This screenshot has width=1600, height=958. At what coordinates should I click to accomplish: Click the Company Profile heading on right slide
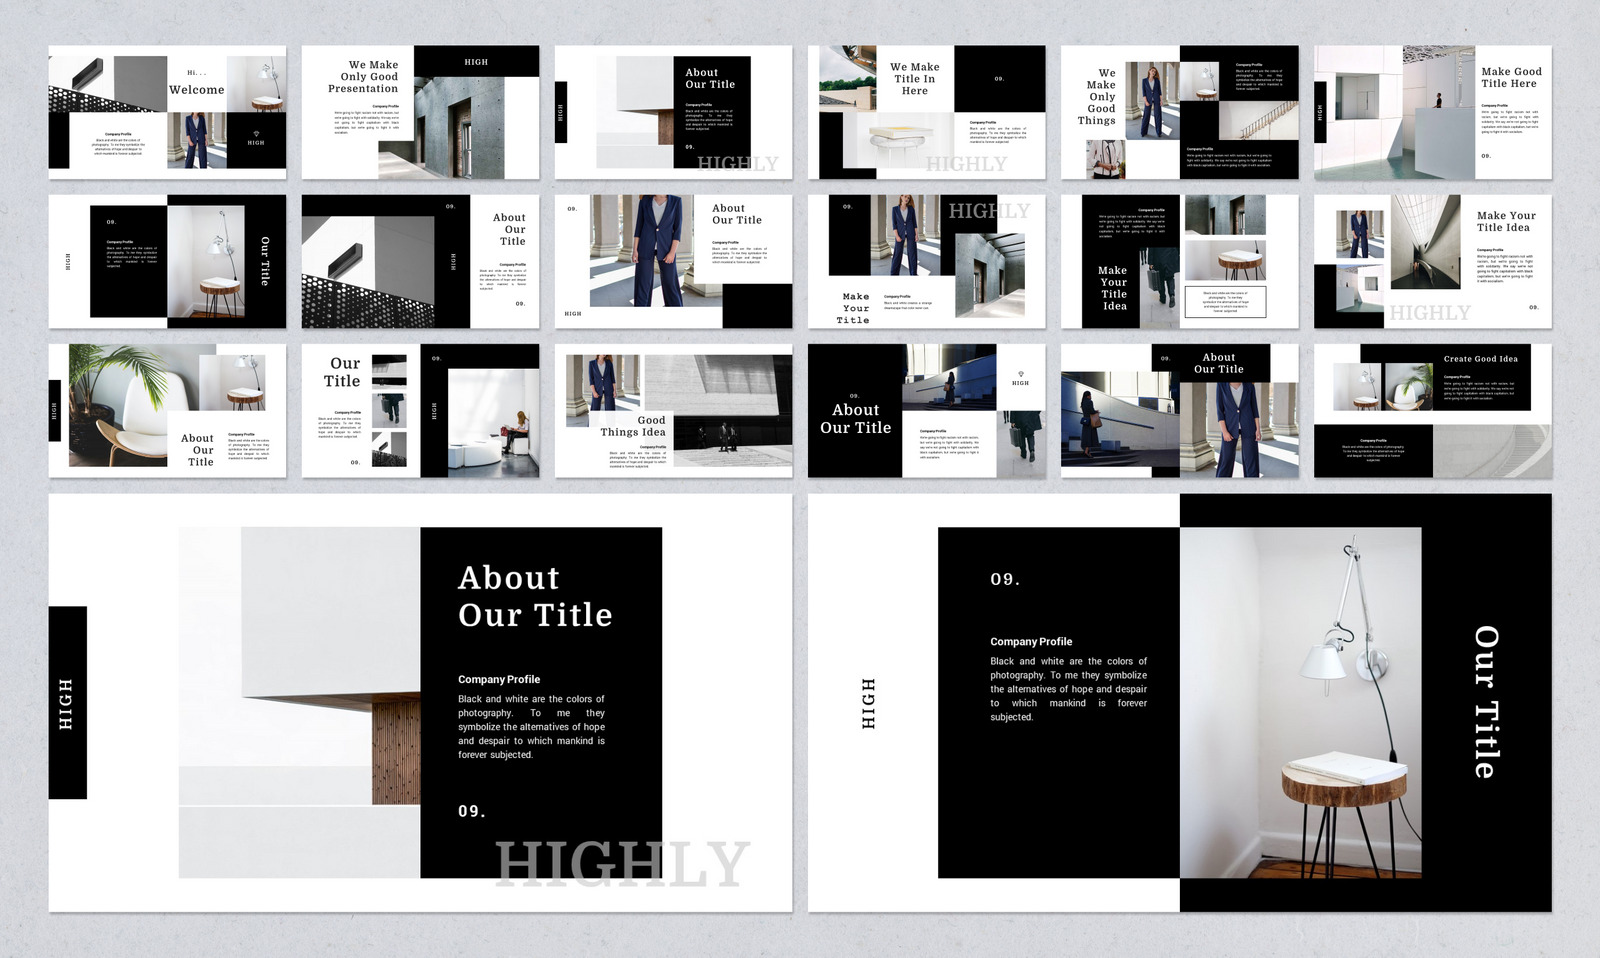1032,641
